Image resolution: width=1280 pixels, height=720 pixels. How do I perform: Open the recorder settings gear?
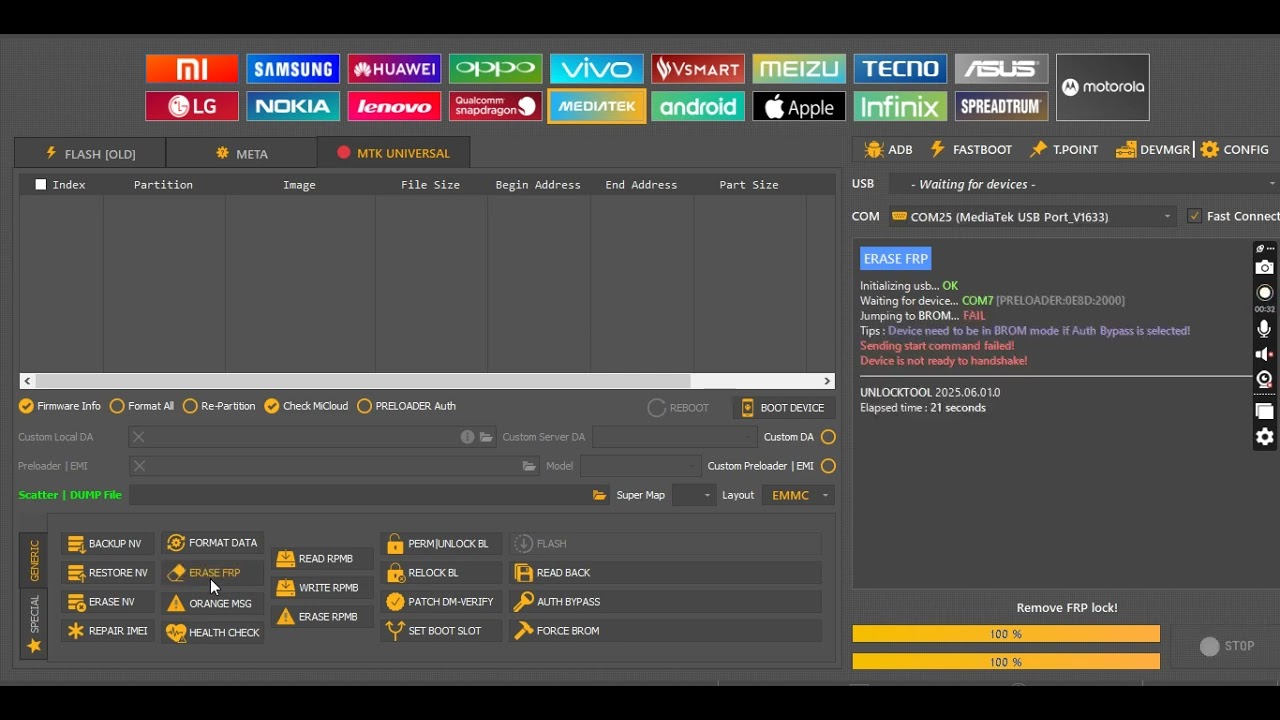click(x=1265, y=437)
